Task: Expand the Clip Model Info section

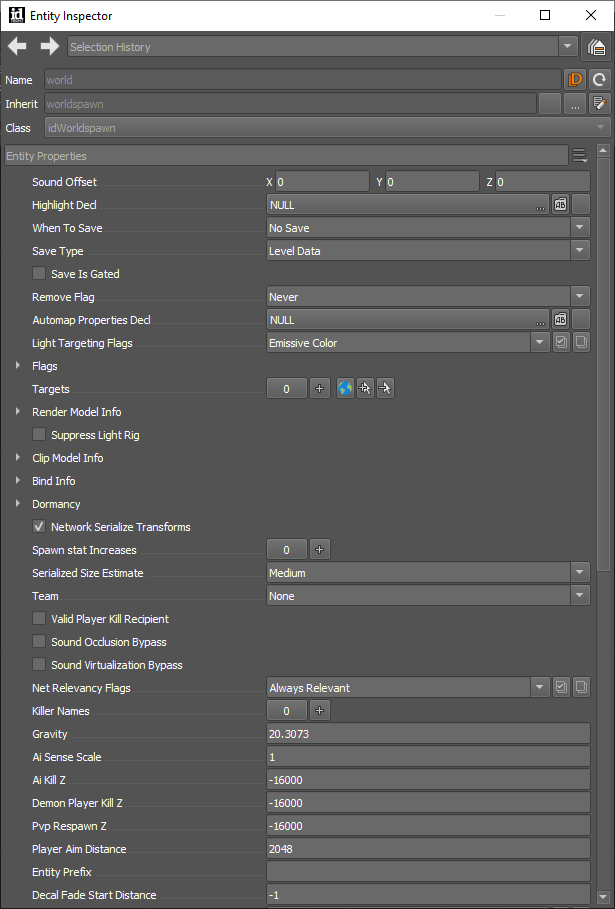Action: click(18, 457)
